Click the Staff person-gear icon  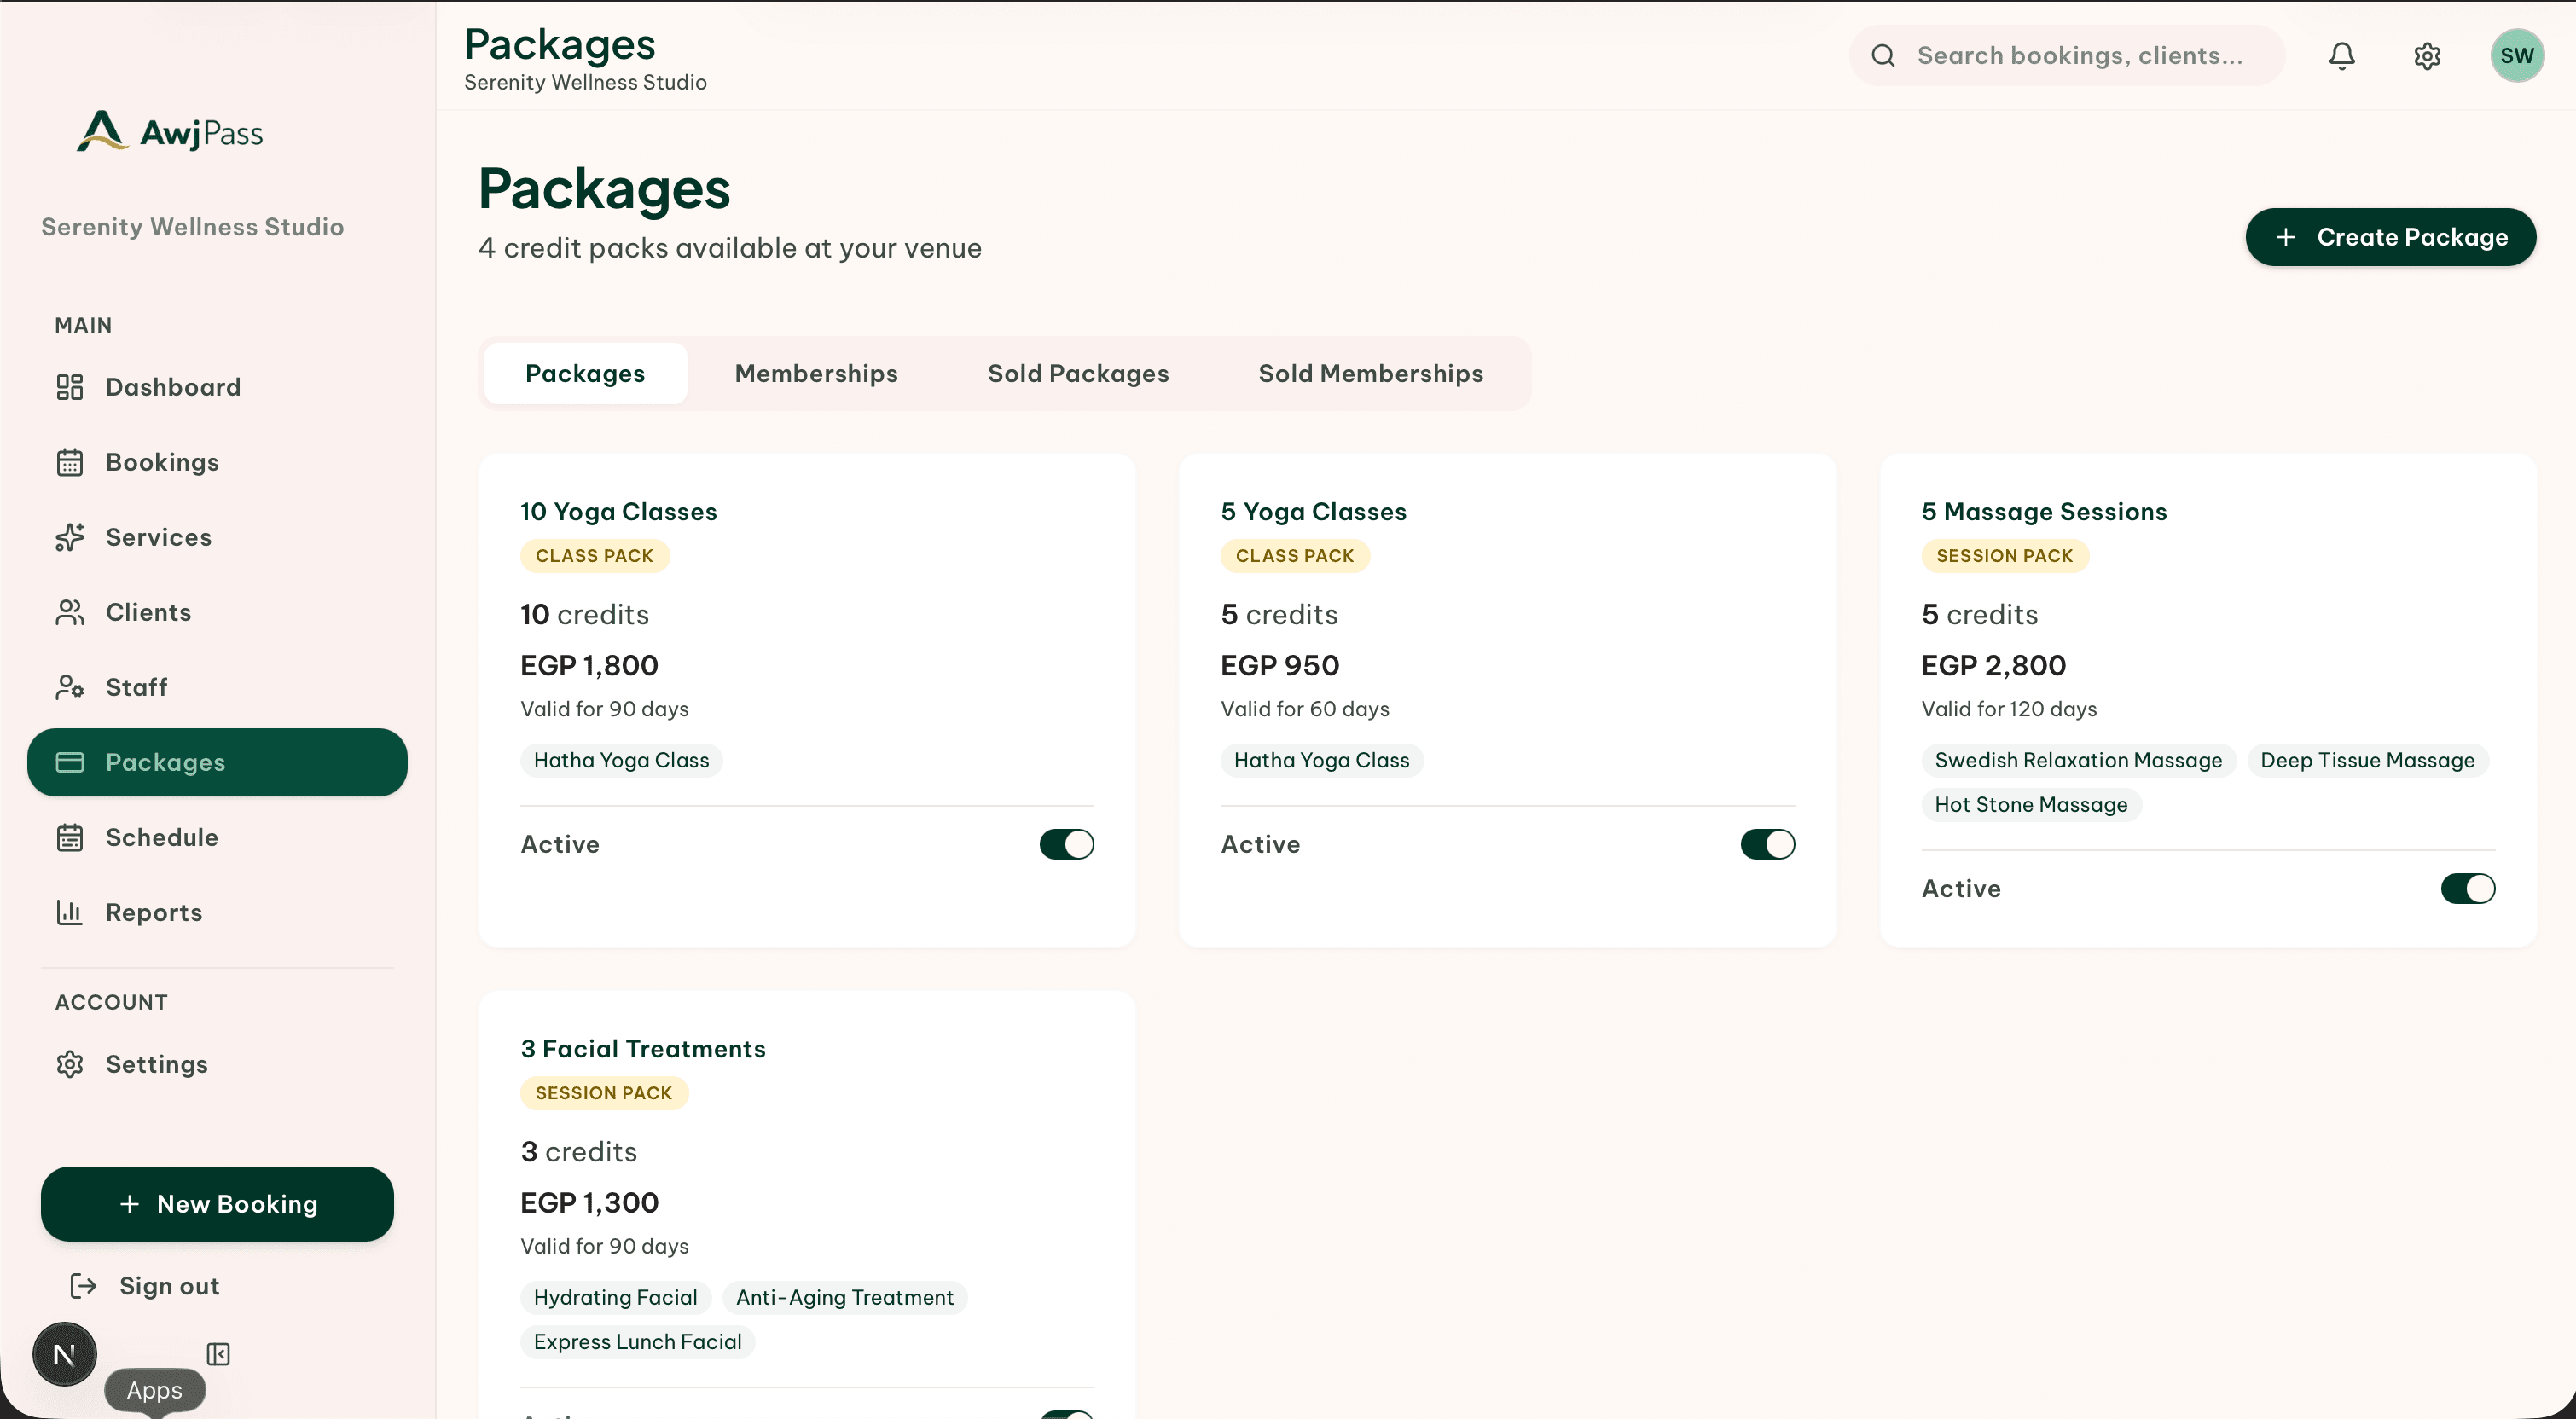(x=69, y=687)
